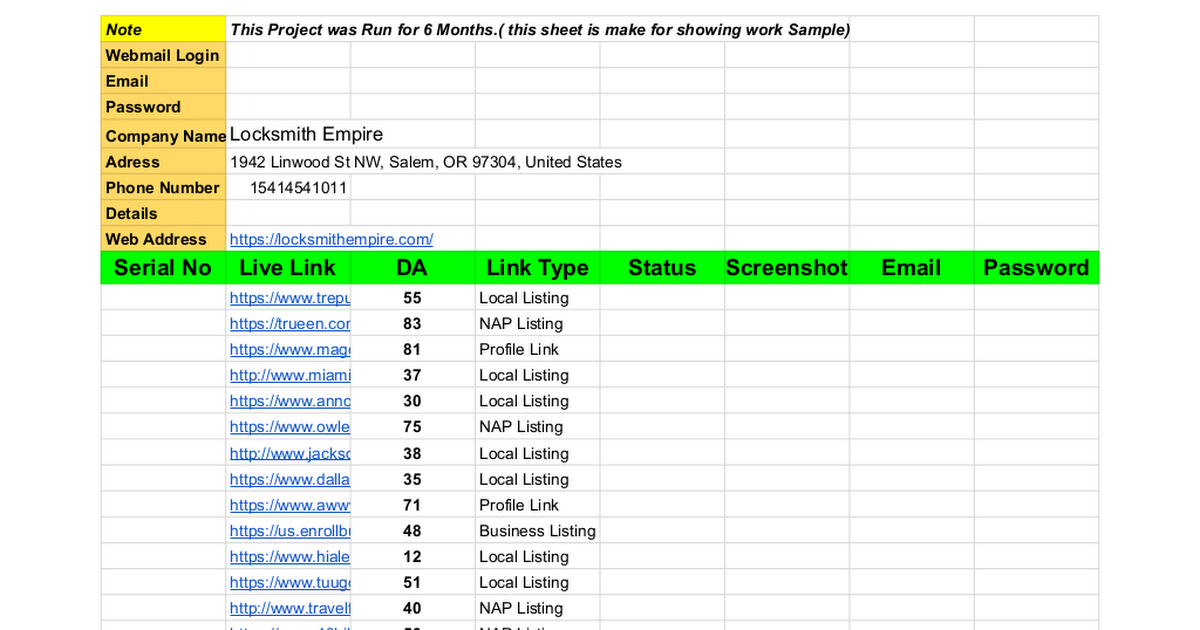Select the Password label cell in the header block

coord(164,107)
